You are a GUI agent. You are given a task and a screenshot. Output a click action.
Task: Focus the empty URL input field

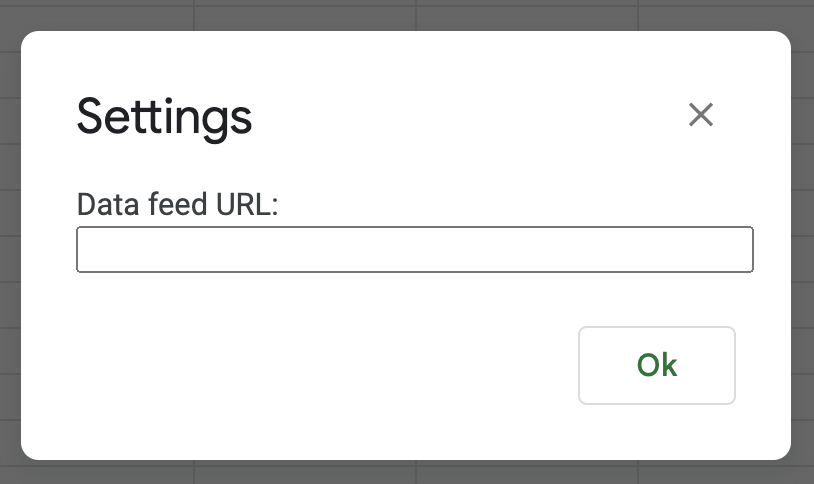click(x=414, y=250)
